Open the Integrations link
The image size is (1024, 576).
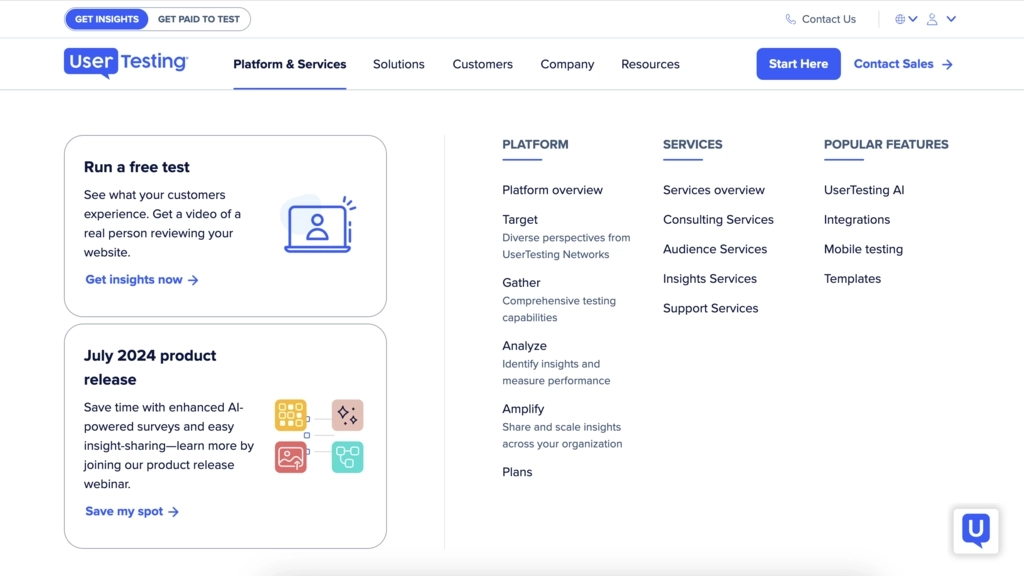857,219
